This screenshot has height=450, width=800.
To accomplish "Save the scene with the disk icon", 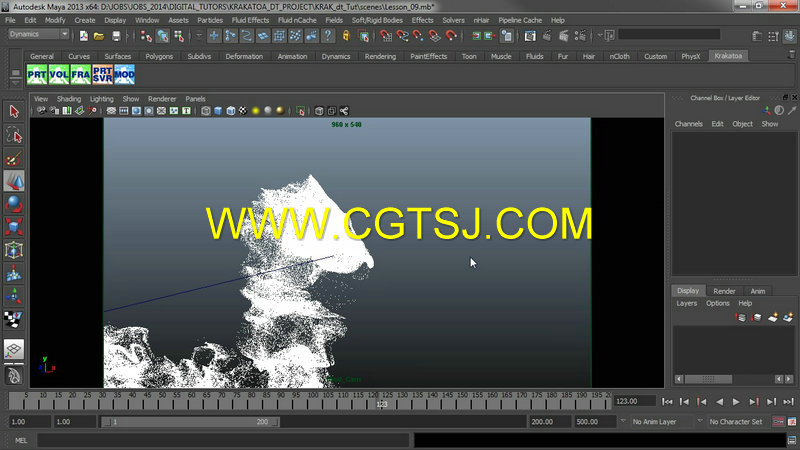I will 116,36.
